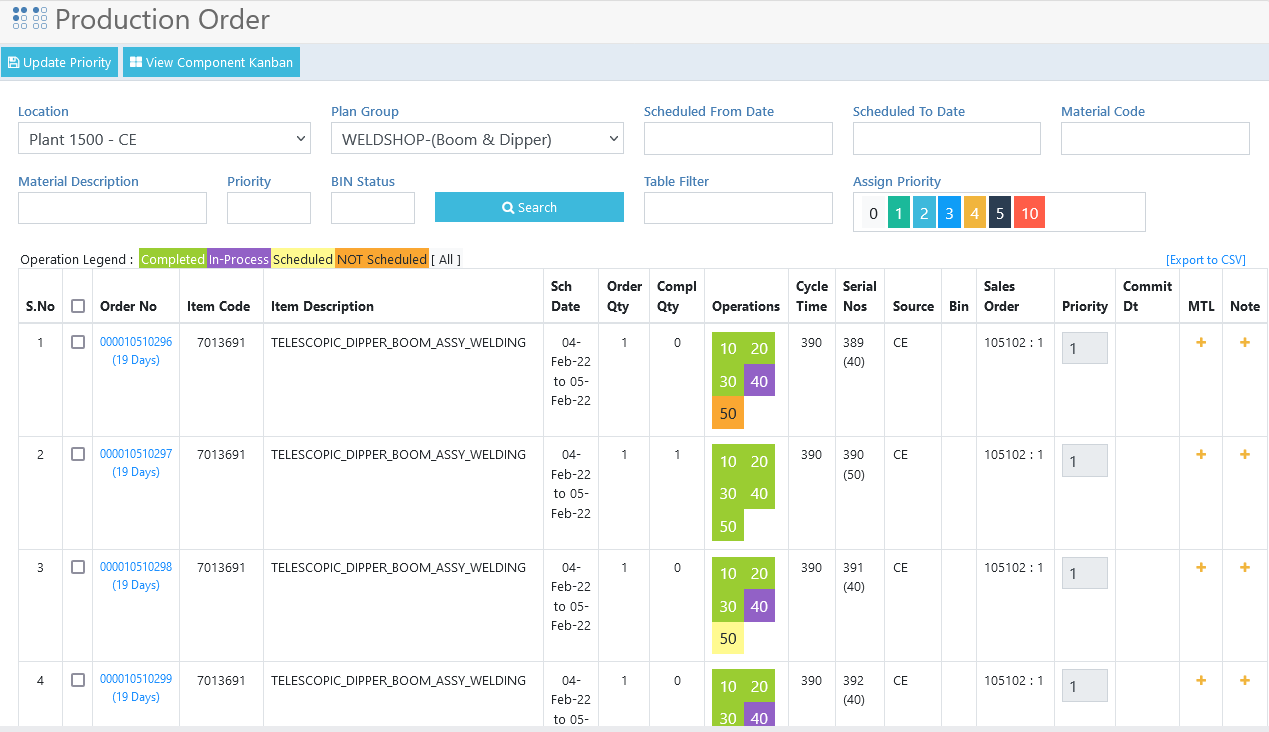Open View Component Kanban
Viewport: 1269px width, 732px height.
211,62
